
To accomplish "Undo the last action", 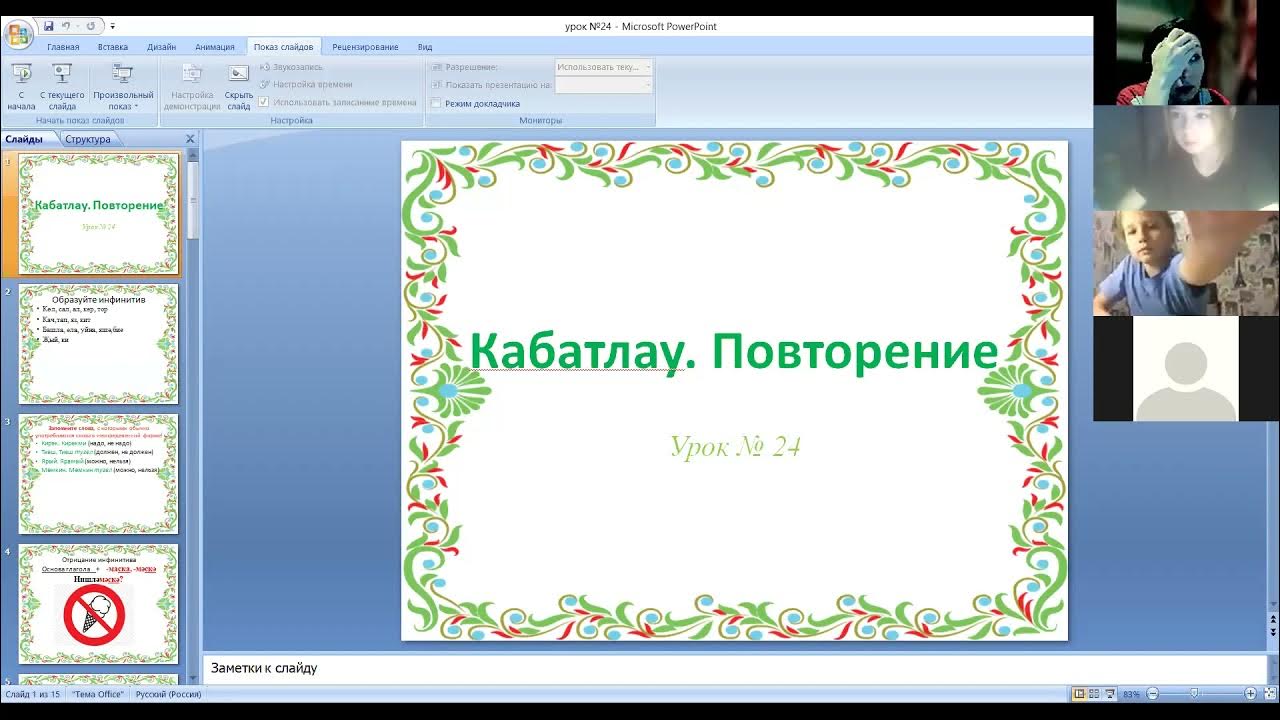I will 66,26.
